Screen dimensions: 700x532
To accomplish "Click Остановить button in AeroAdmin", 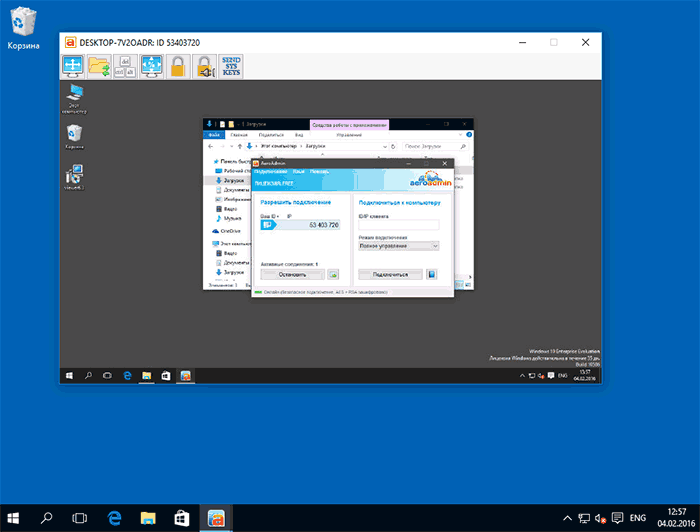I will tap(292, 274).
